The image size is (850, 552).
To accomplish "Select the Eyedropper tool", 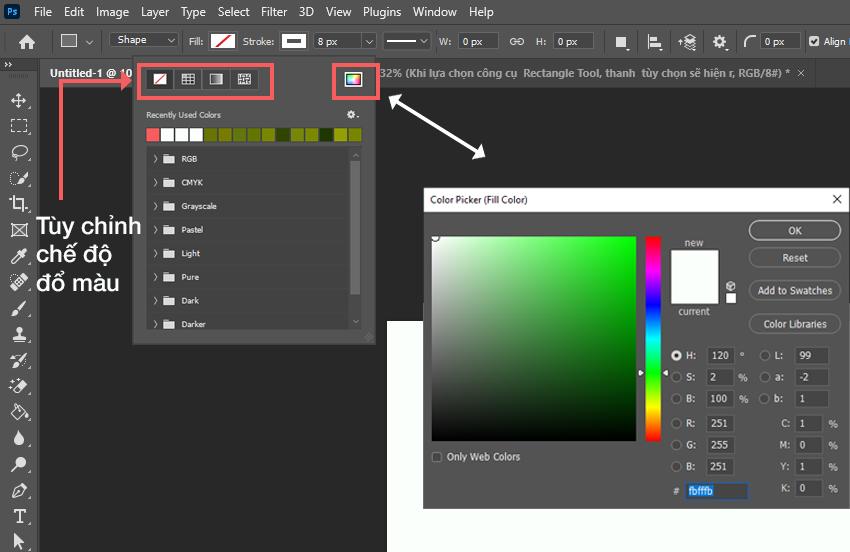I will [x=19, y=256].
